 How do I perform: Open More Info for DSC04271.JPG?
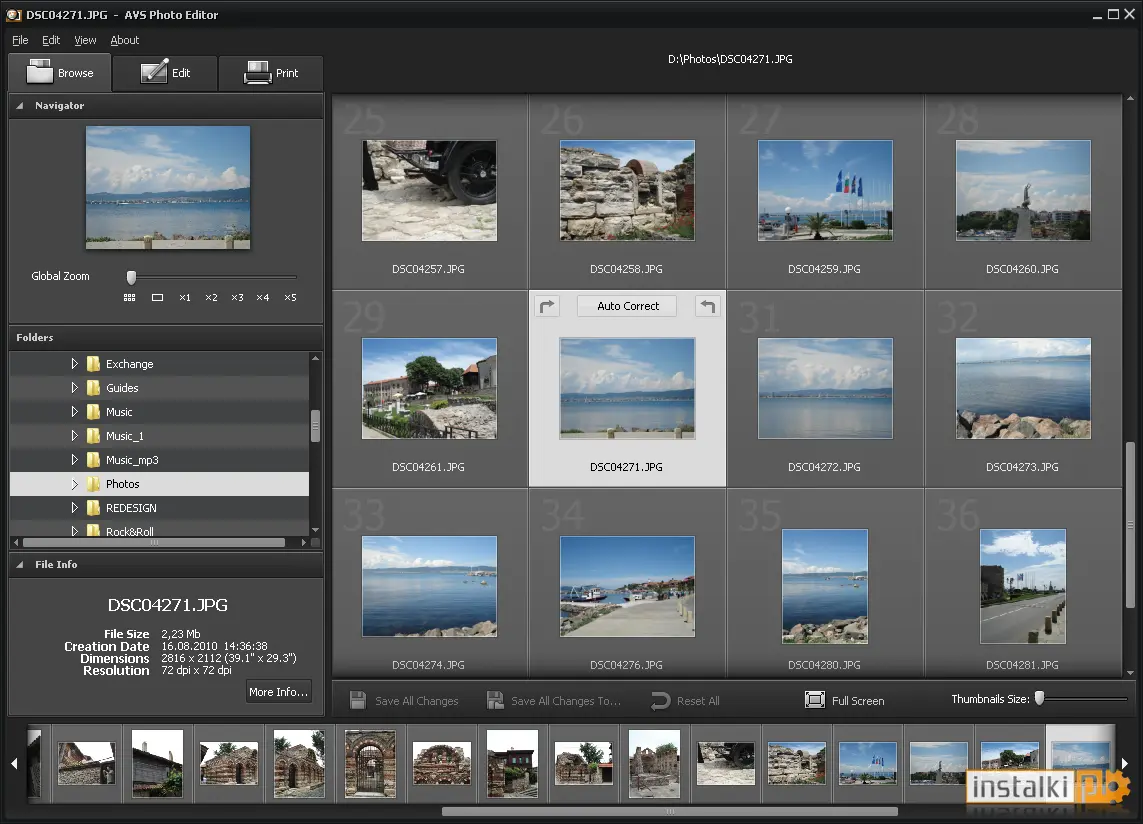[278, 692]
